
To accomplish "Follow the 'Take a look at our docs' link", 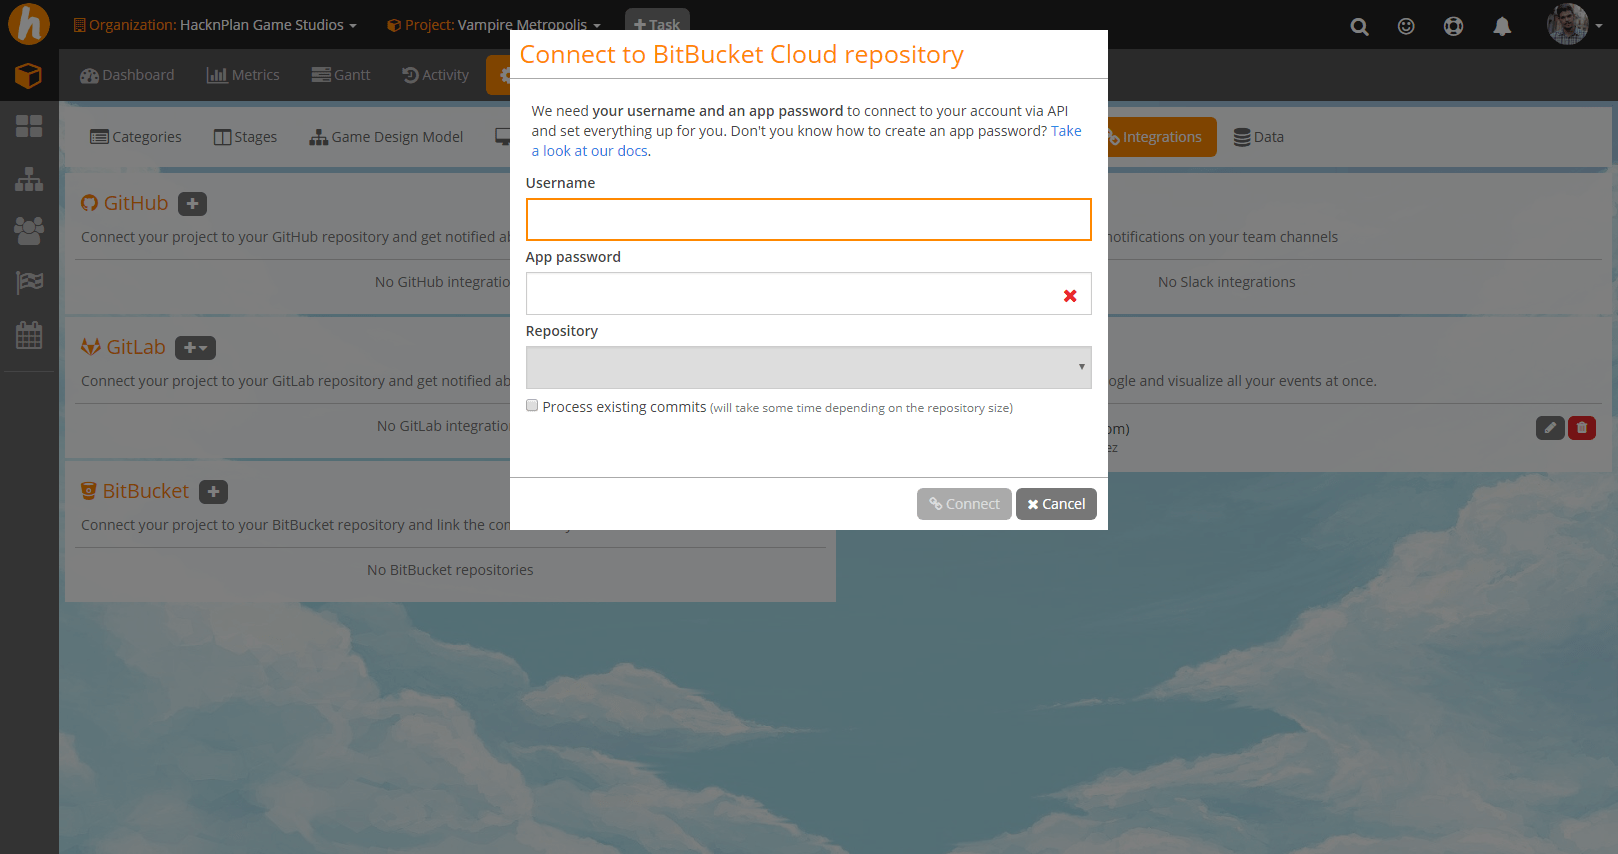I will tap(590, 151).
